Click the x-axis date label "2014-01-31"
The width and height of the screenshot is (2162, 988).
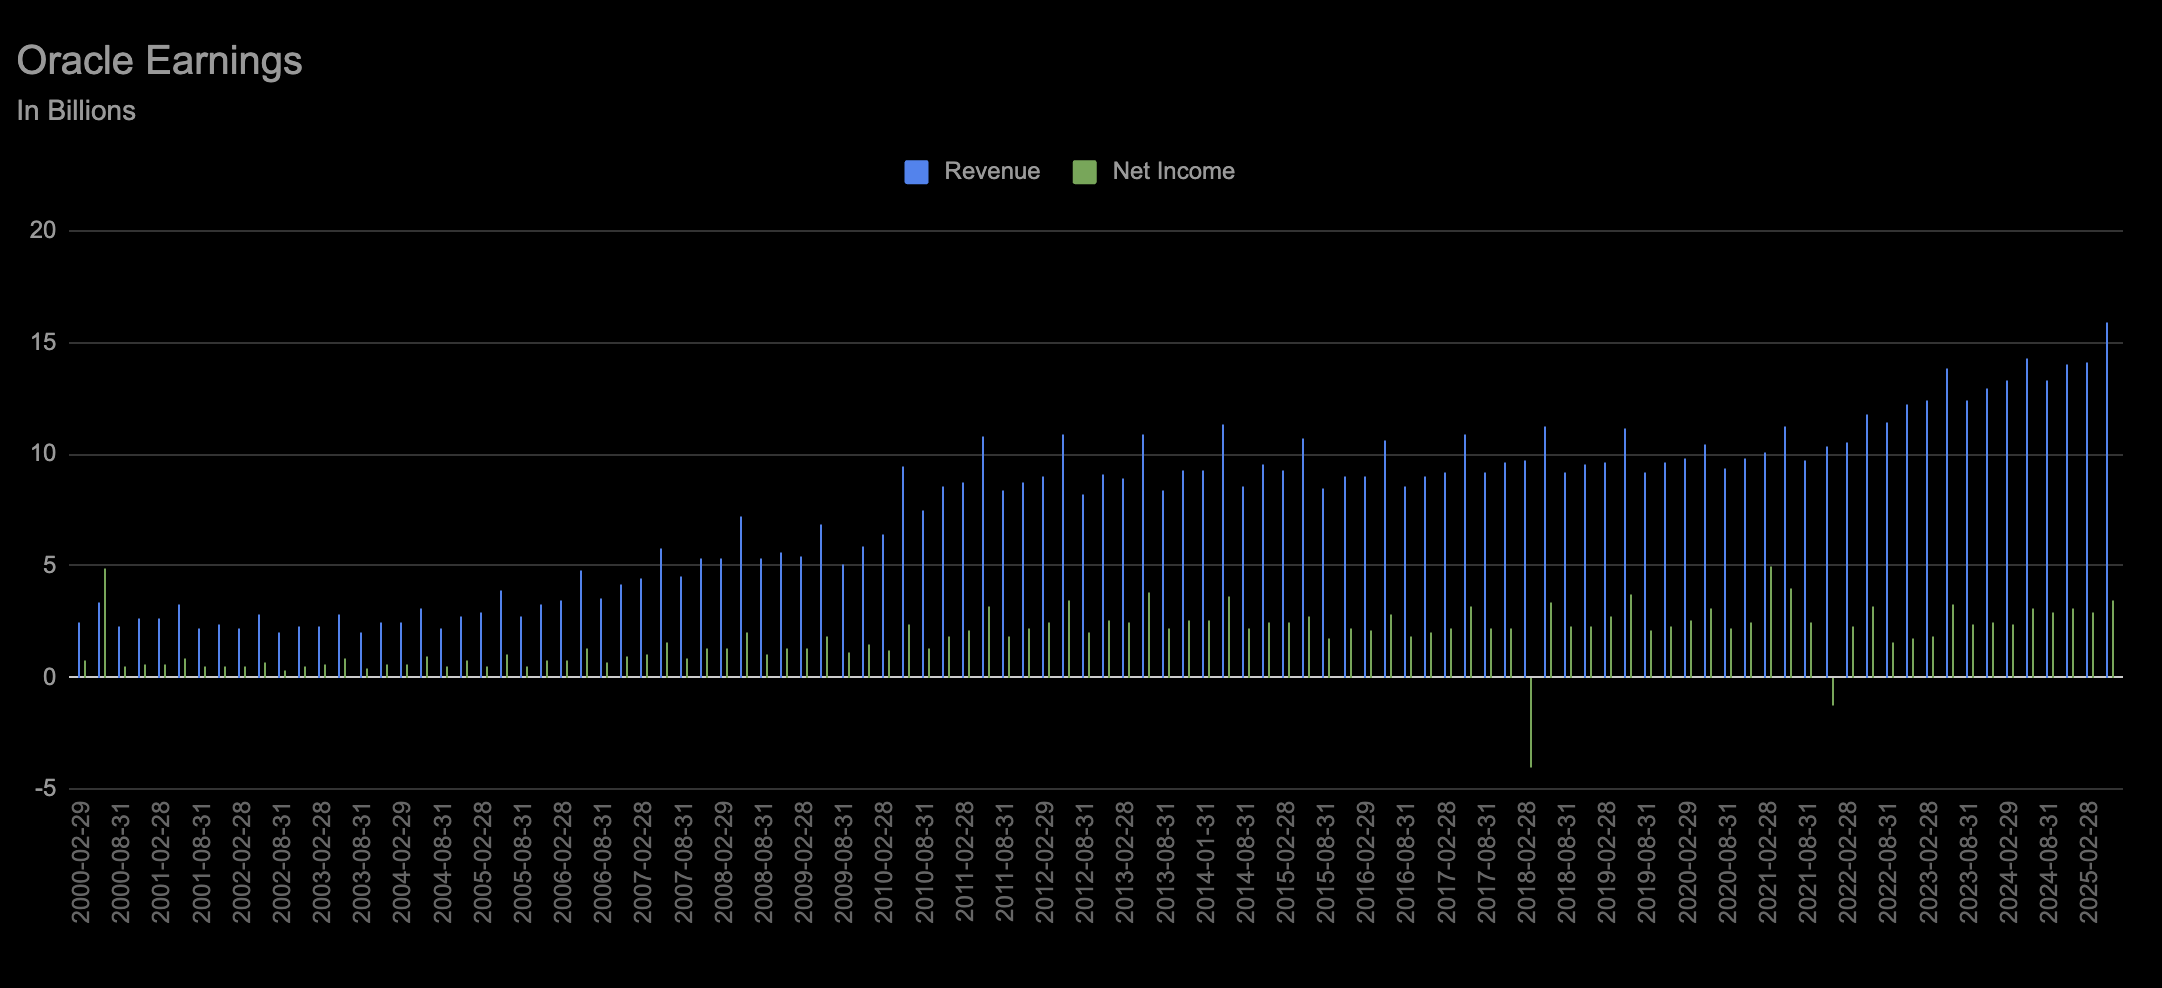point(1205,862)
